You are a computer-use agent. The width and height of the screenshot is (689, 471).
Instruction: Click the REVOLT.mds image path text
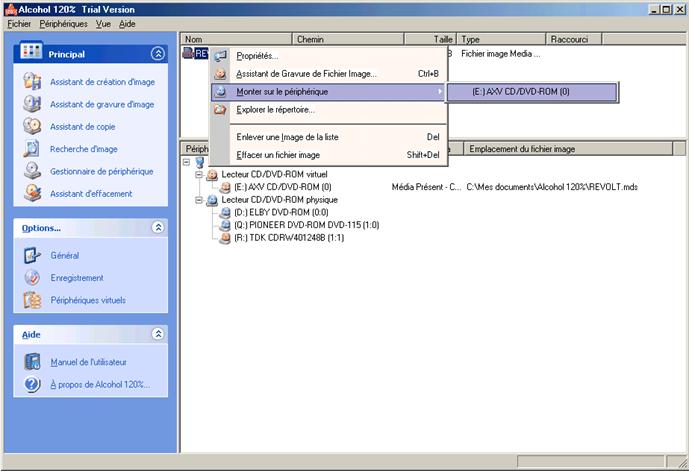pos(552,187)
